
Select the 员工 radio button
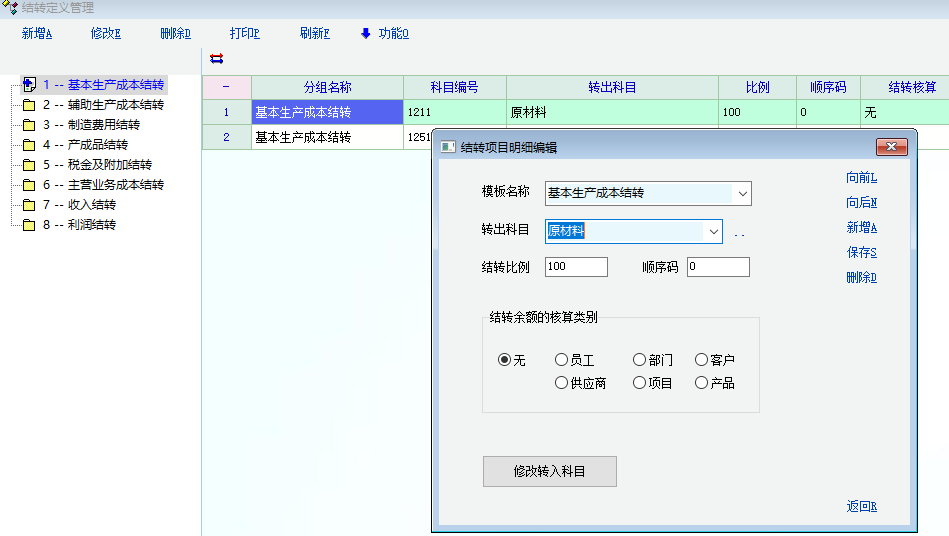(x=561, y=360)
